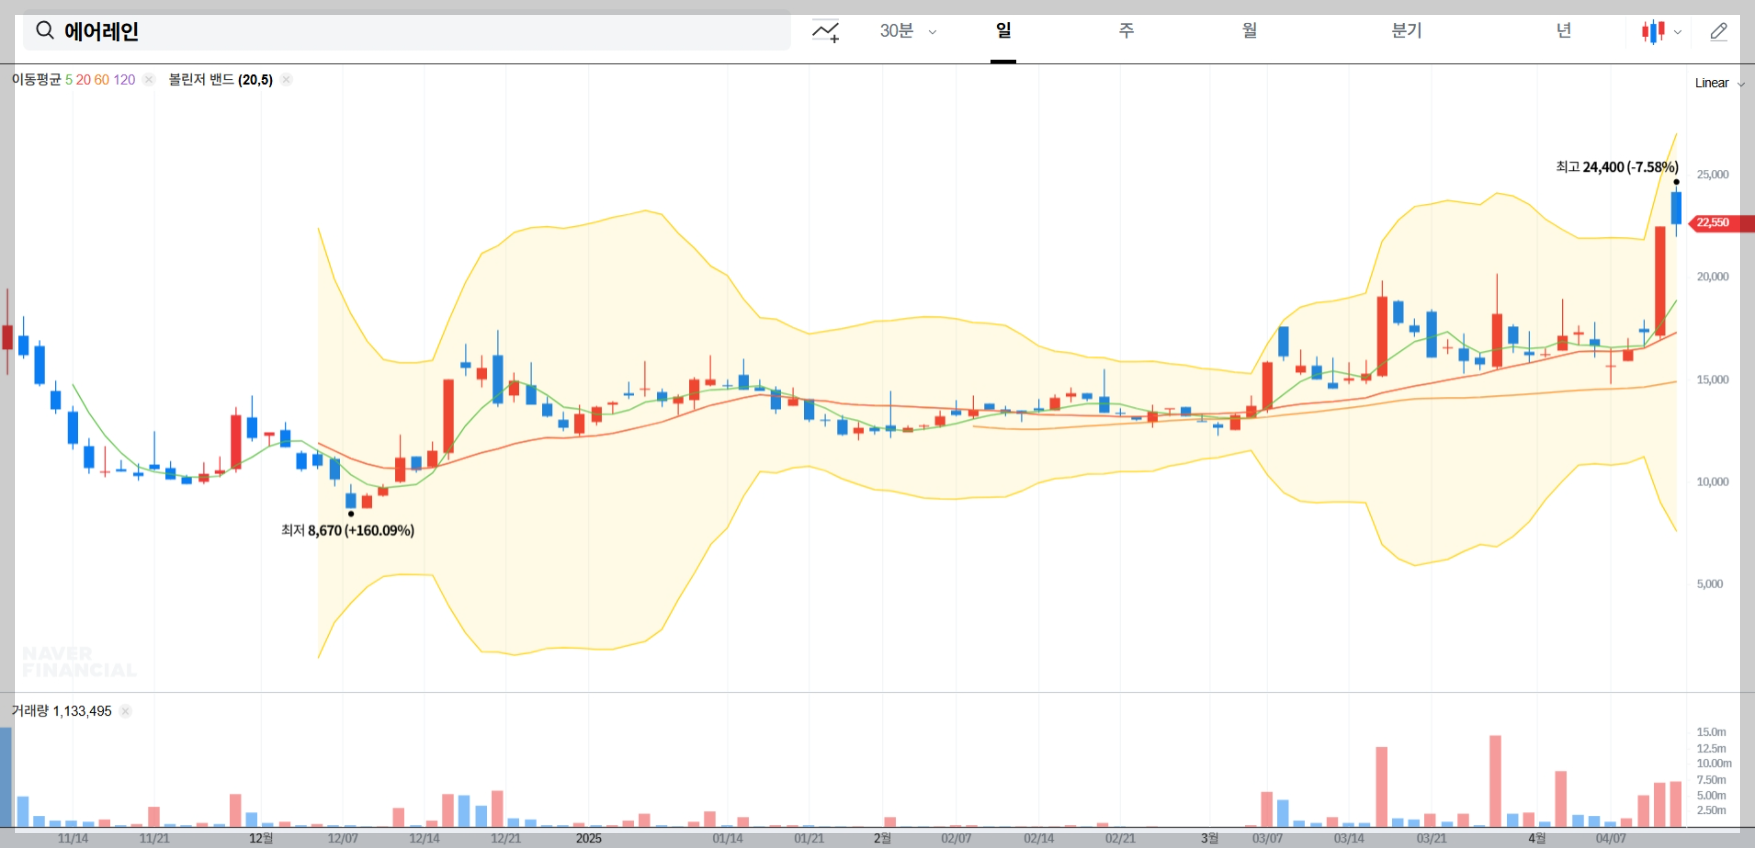1755x848 pixels.
Task: Click the 25,000 price axis label
Action: click(x=1712, y=174)
